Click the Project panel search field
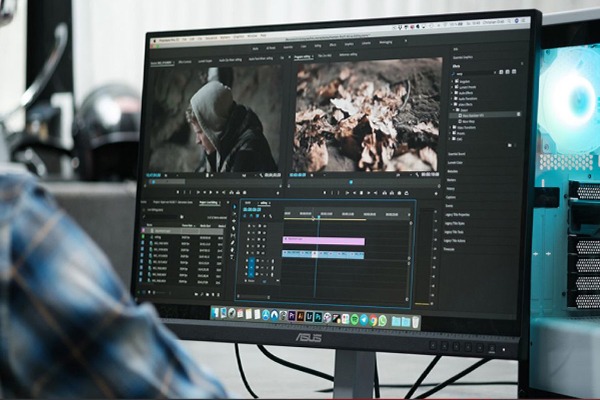Viewport: 600px width, 400px height. point(161,216)
